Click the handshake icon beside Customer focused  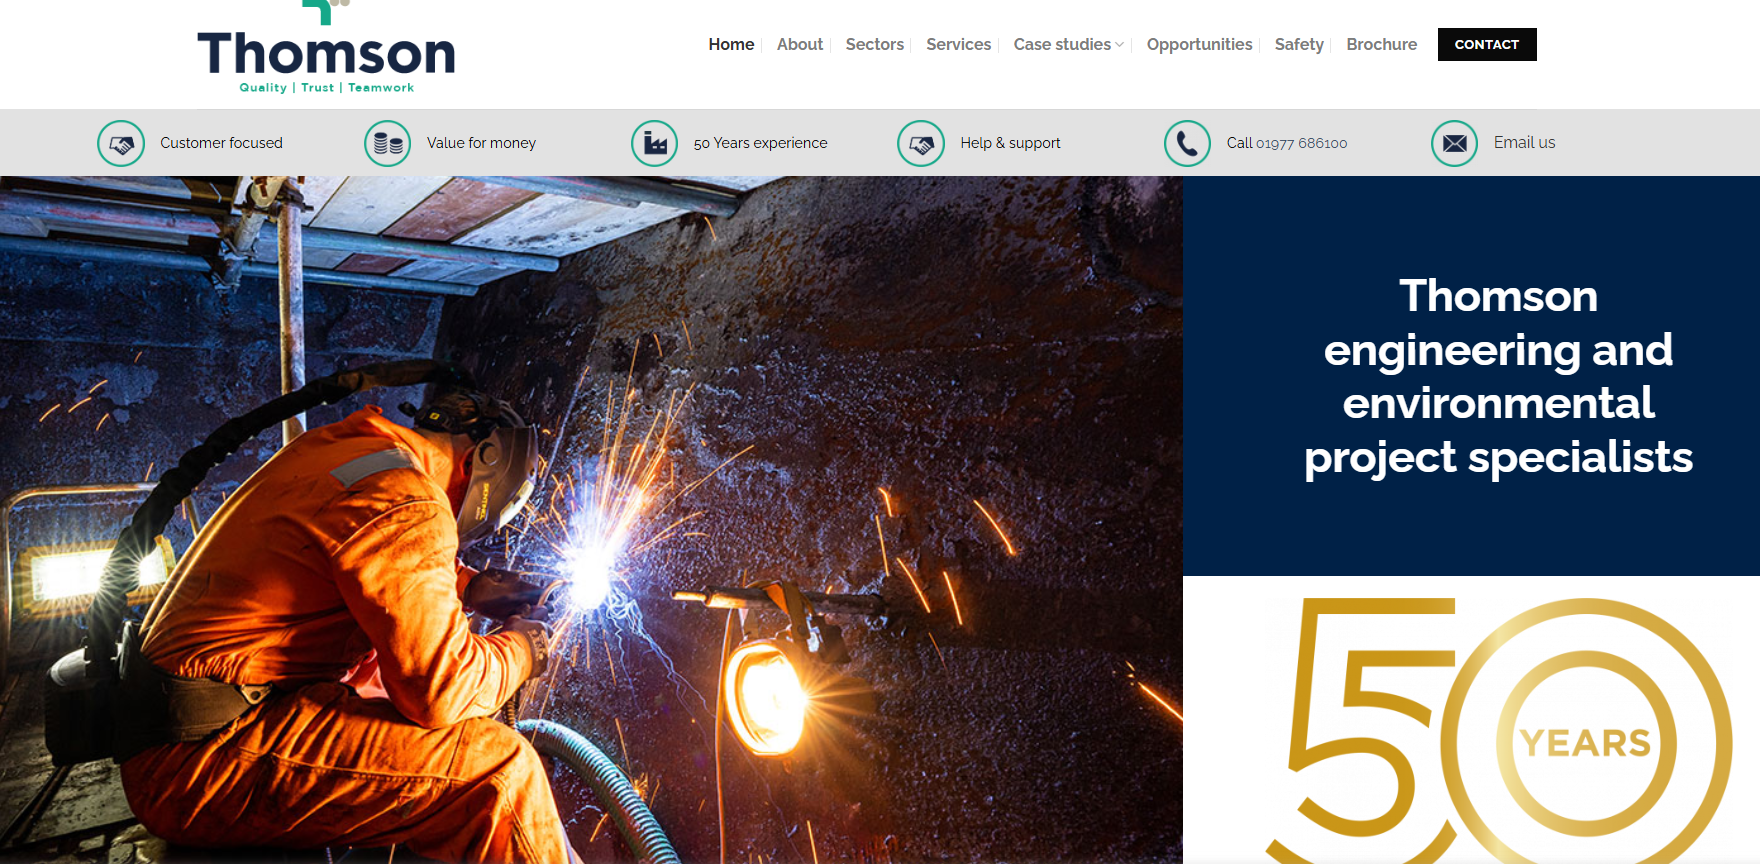pyautogui.click(x=121, y=144)
